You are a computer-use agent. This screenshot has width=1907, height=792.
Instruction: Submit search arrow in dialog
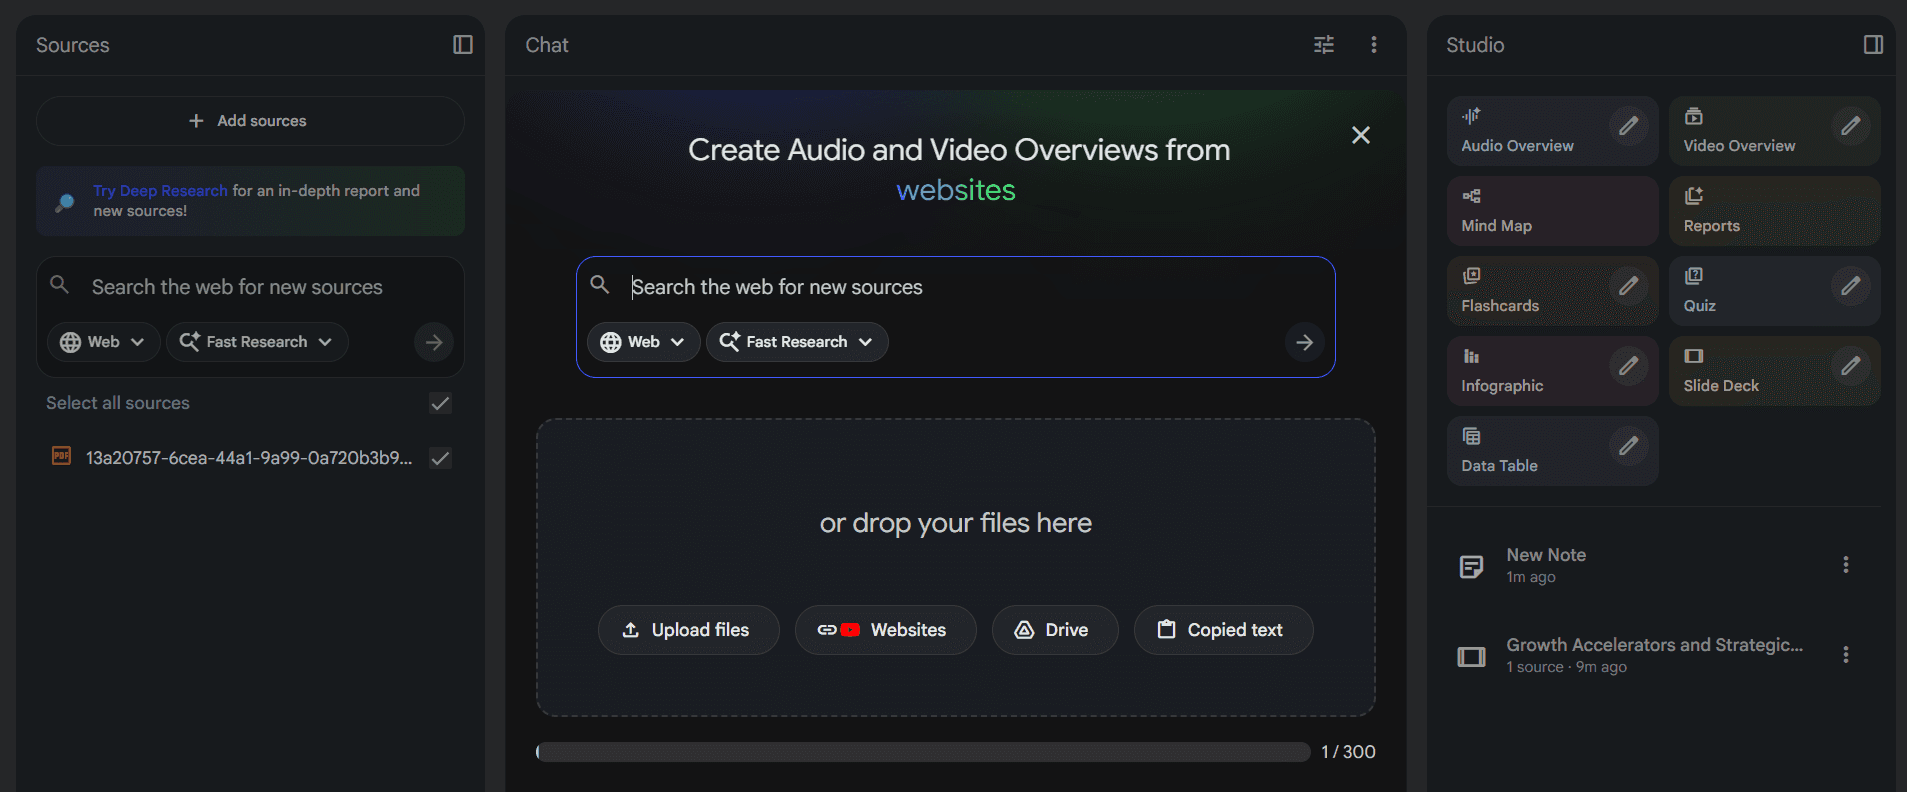coord(1304,342)
